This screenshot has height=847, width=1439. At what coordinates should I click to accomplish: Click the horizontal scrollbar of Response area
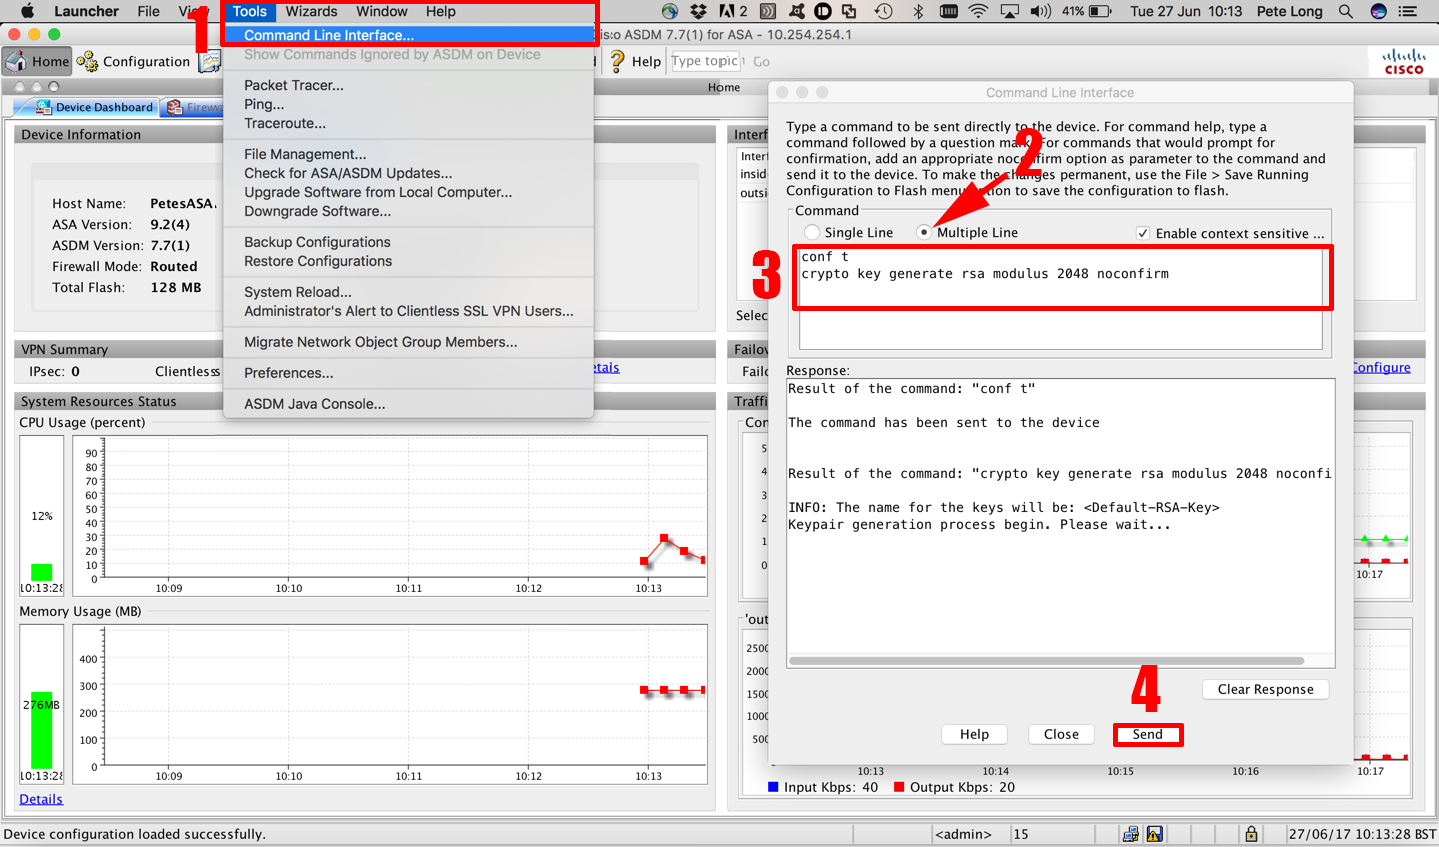pos(1046,661)
